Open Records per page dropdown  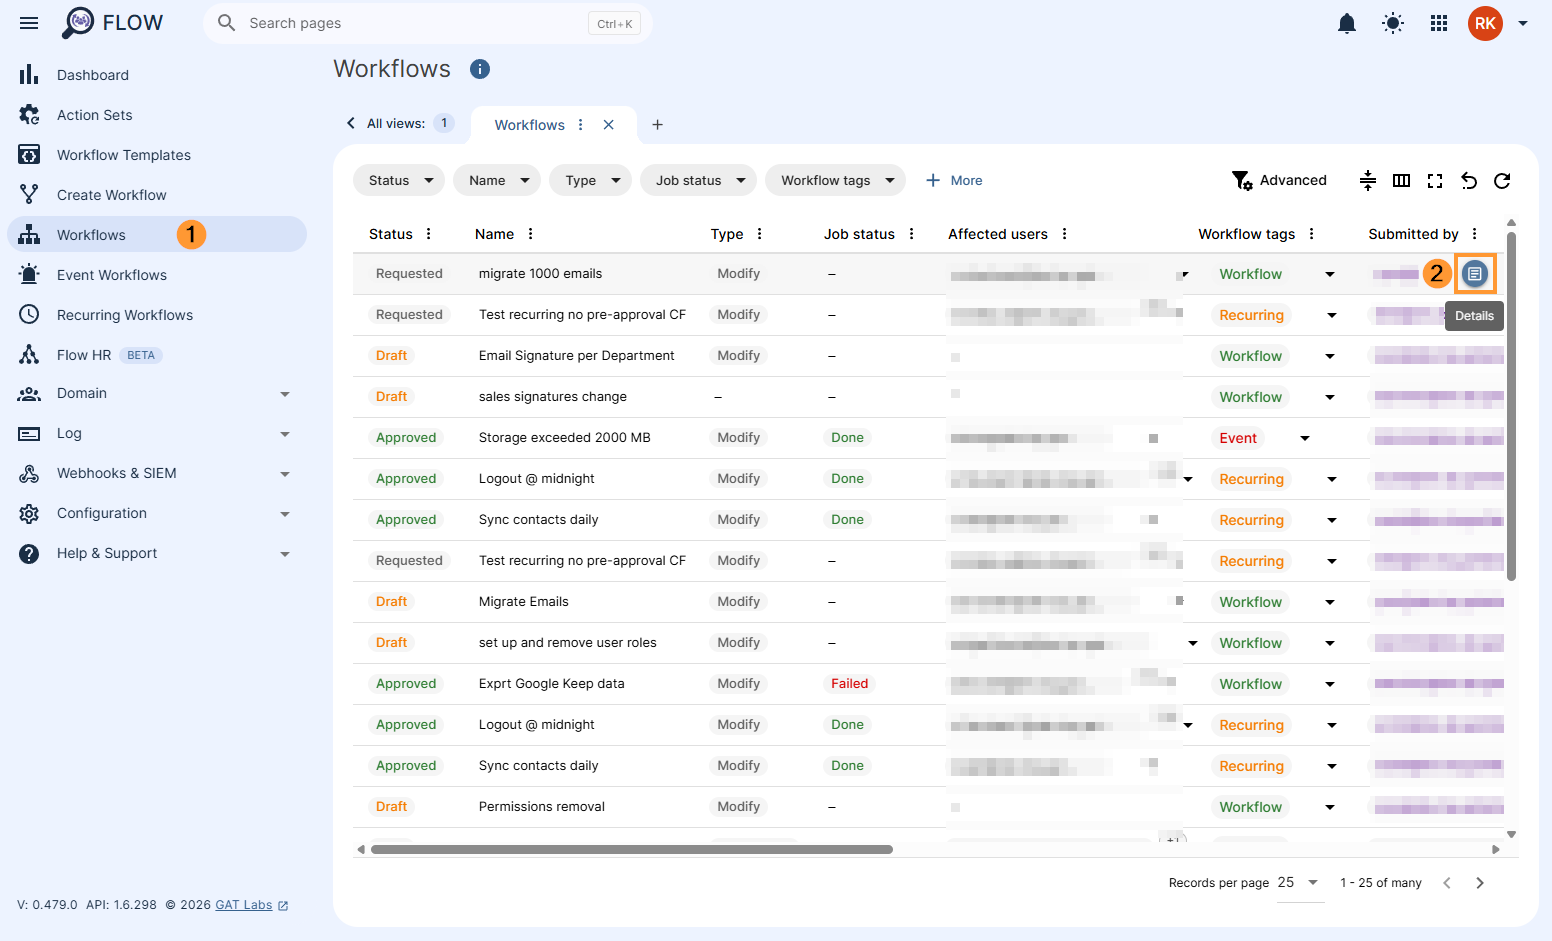pyautogui.click(x=1299, y=883)
